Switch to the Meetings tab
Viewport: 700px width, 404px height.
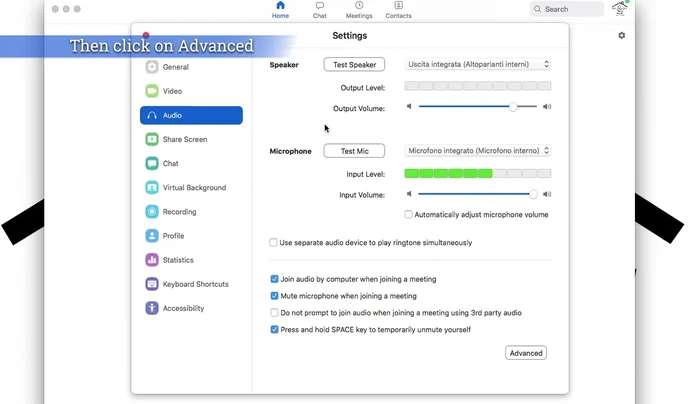[359, 10]
